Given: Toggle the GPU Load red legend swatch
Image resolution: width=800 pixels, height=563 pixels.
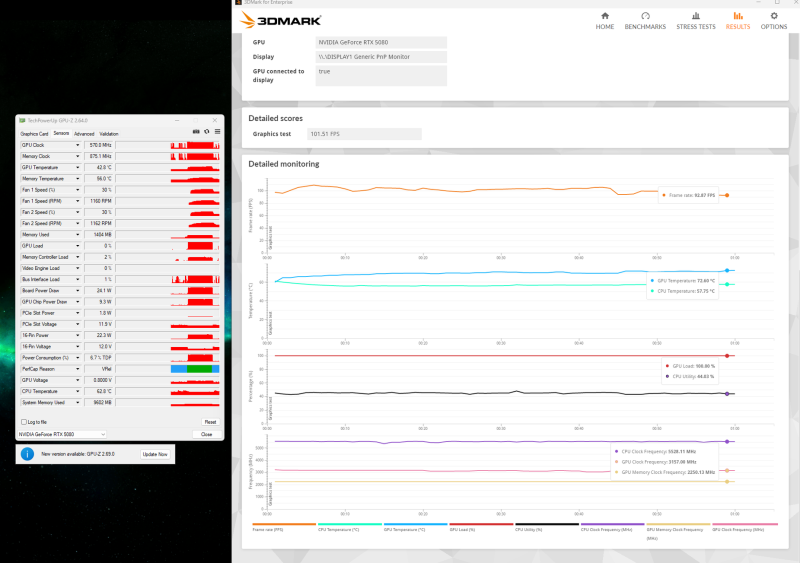Looking at the screenshot, I should coord(481,524).
